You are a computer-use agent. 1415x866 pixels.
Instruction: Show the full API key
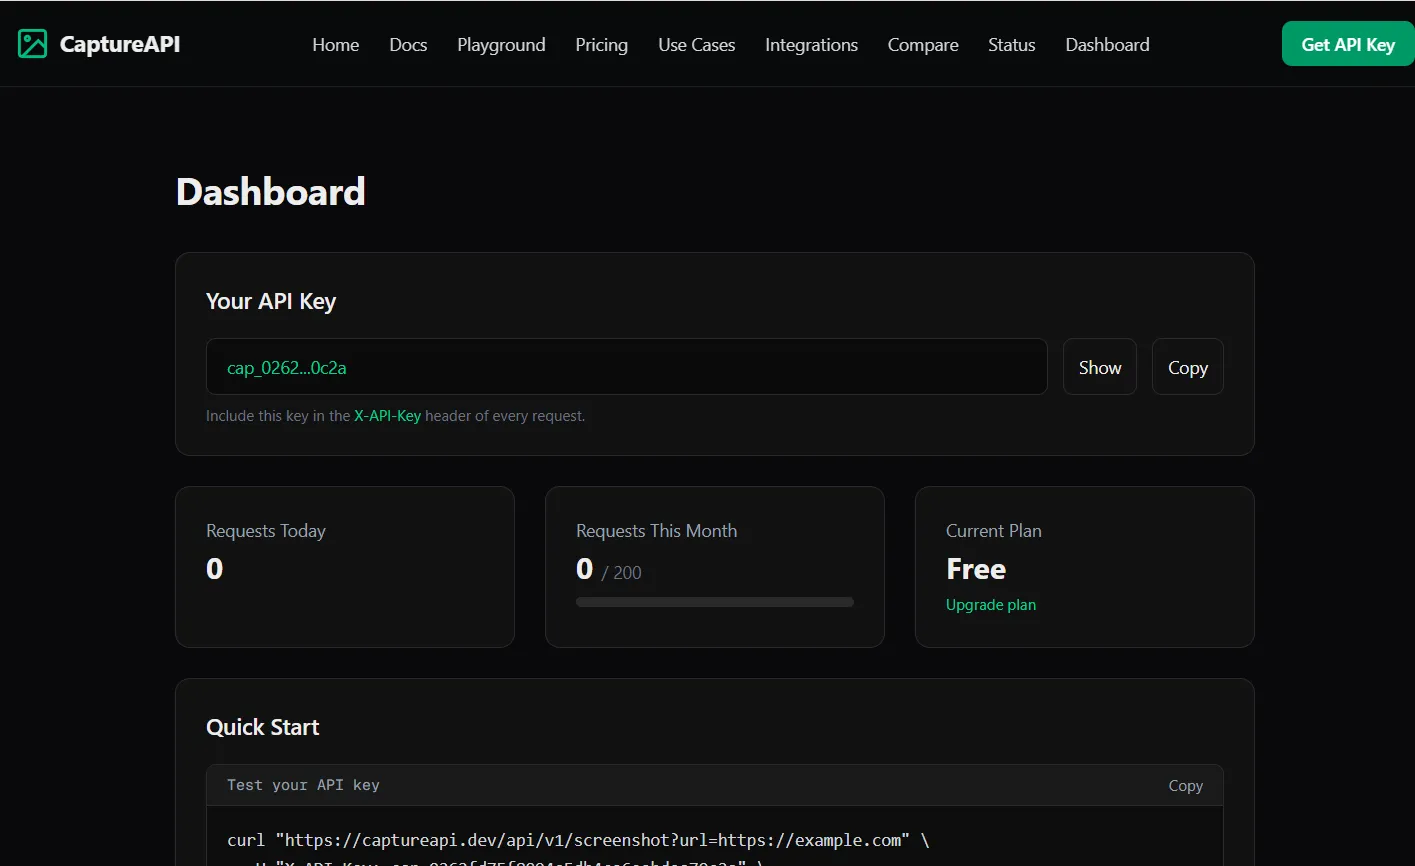coord(1100,367)
